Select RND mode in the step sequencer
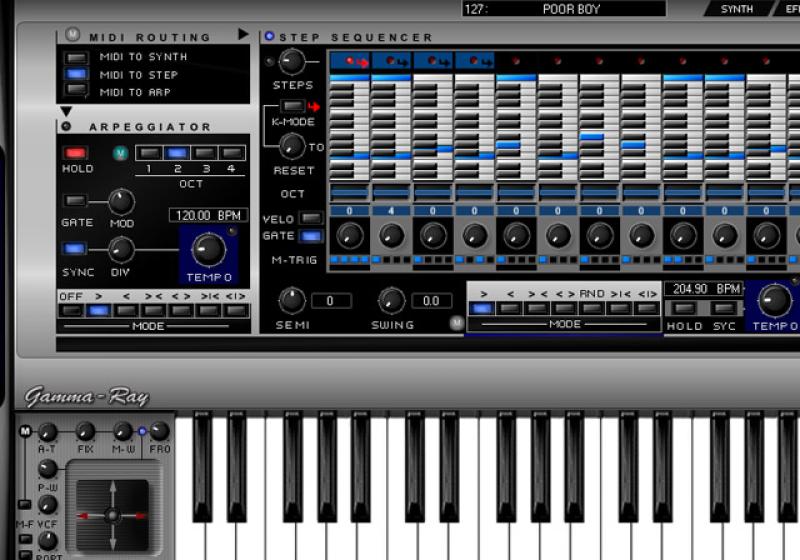This screenshot has height=560, width=800. point(592,308)
